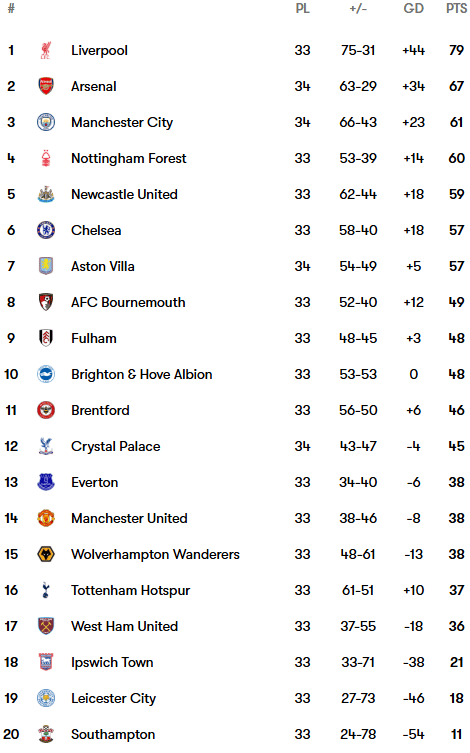This screenshot has height=753, width=470.
Task: Sort table by PTS column header
Action: (x=456, y=9)
